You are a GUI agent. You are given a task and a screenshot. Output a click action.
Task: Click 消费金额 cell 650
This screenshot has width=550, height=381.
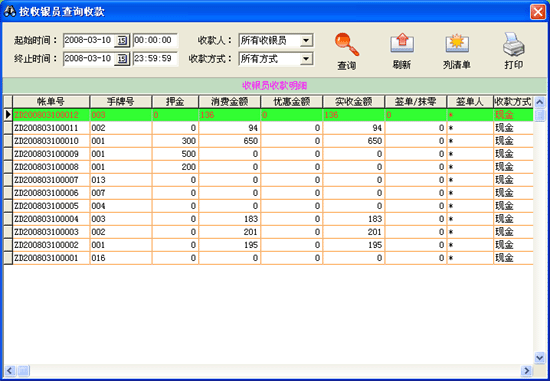229,141
